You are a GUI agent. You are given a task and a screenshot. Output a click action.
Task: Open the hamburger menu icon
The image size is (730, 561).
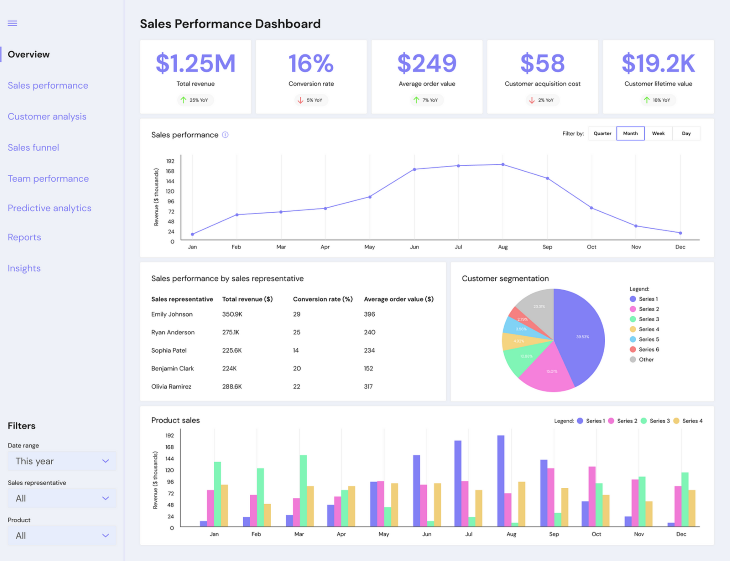point(13,23)
